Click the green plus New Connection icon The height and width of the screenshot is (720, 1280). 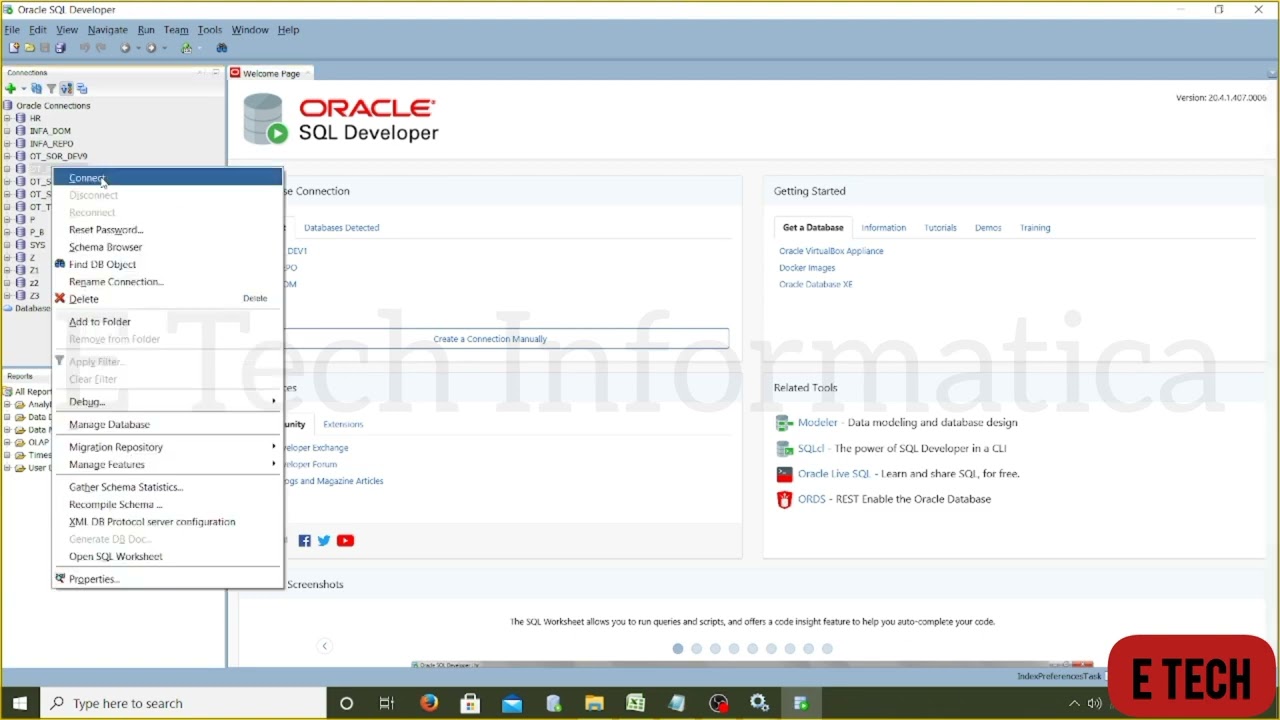pyautogui.click(x=11, y=89)
